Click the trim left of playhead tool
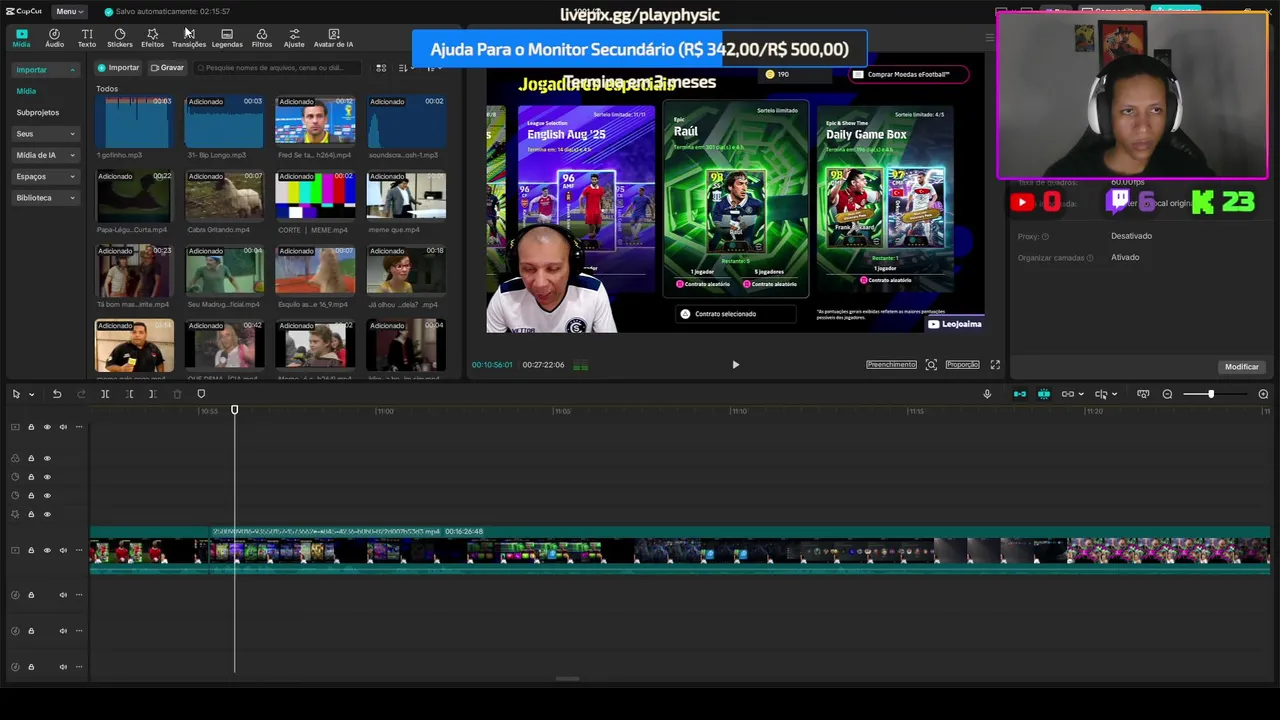Screen dimensions: 1280x720 click(x=129, y=394)
